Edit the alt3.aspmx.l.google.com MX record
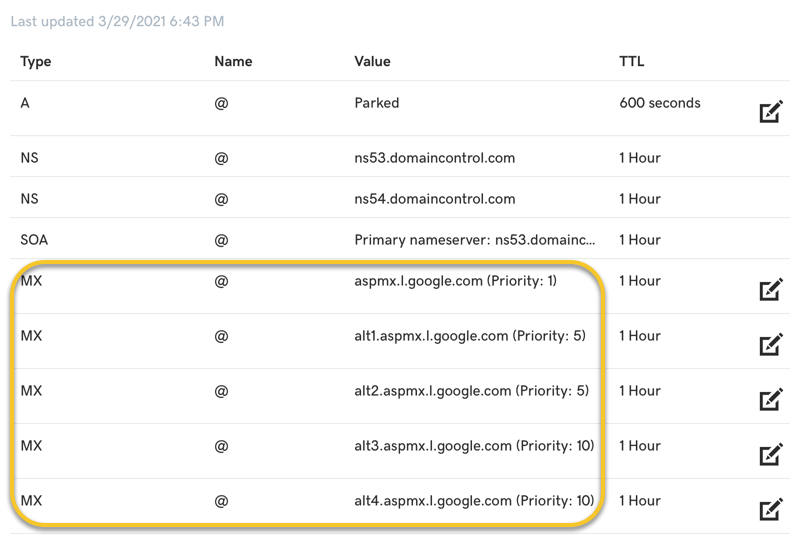Image resolution: width=803 pixels, height=548 pixels. coord(770,455)
